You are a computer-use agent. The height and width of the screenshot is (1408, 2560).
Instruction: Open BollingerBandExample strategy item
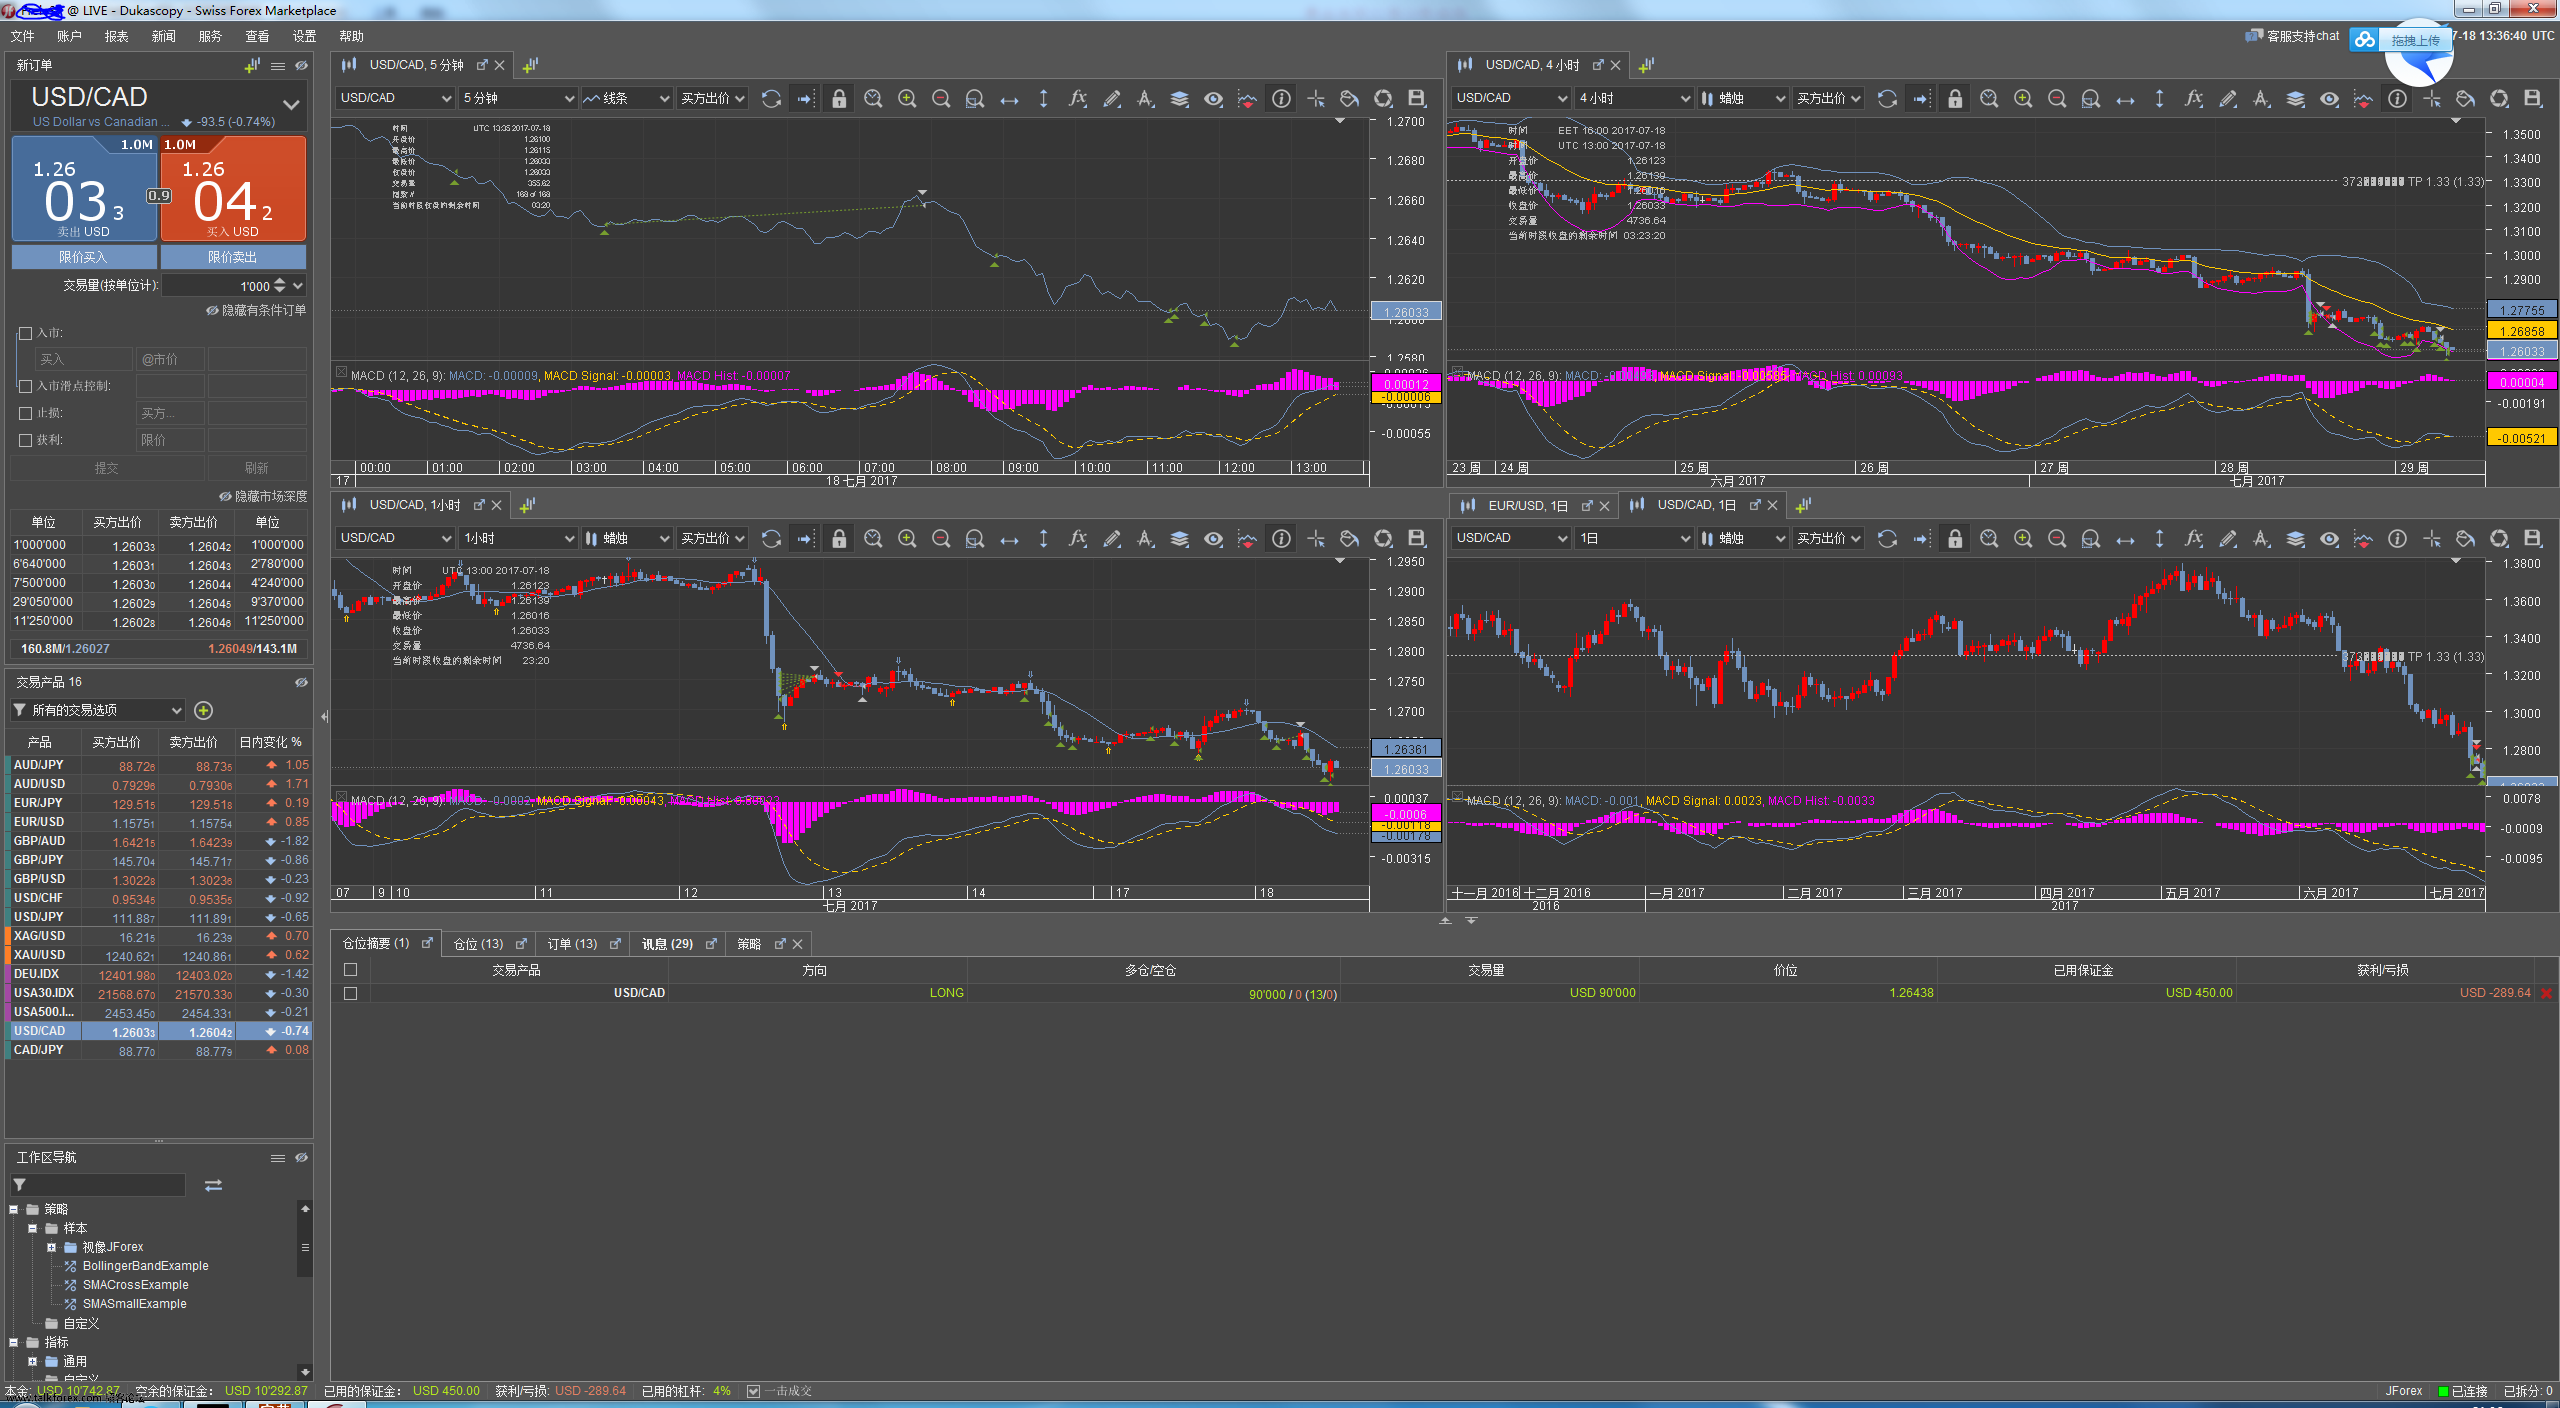(x=145, y=1266)
